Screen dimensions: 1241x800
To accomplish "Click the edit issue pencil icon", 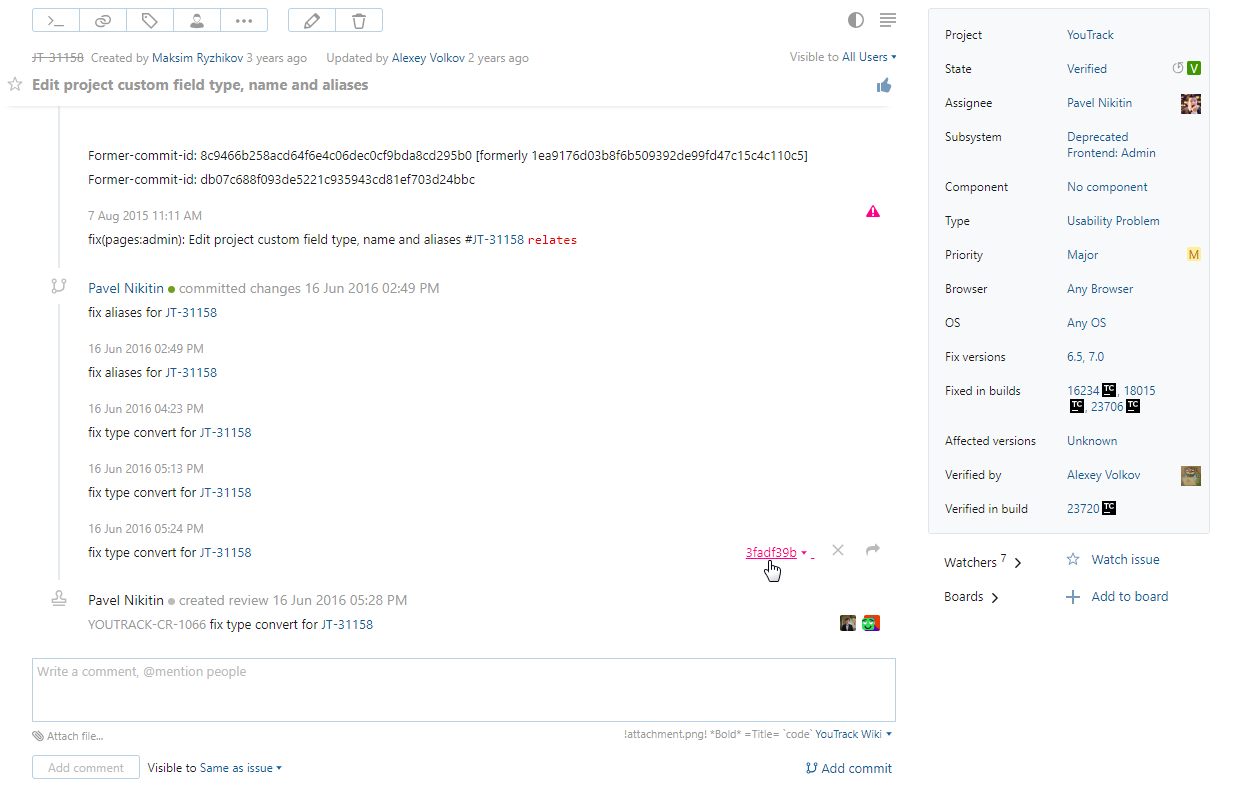I will (x=312, y=19).
